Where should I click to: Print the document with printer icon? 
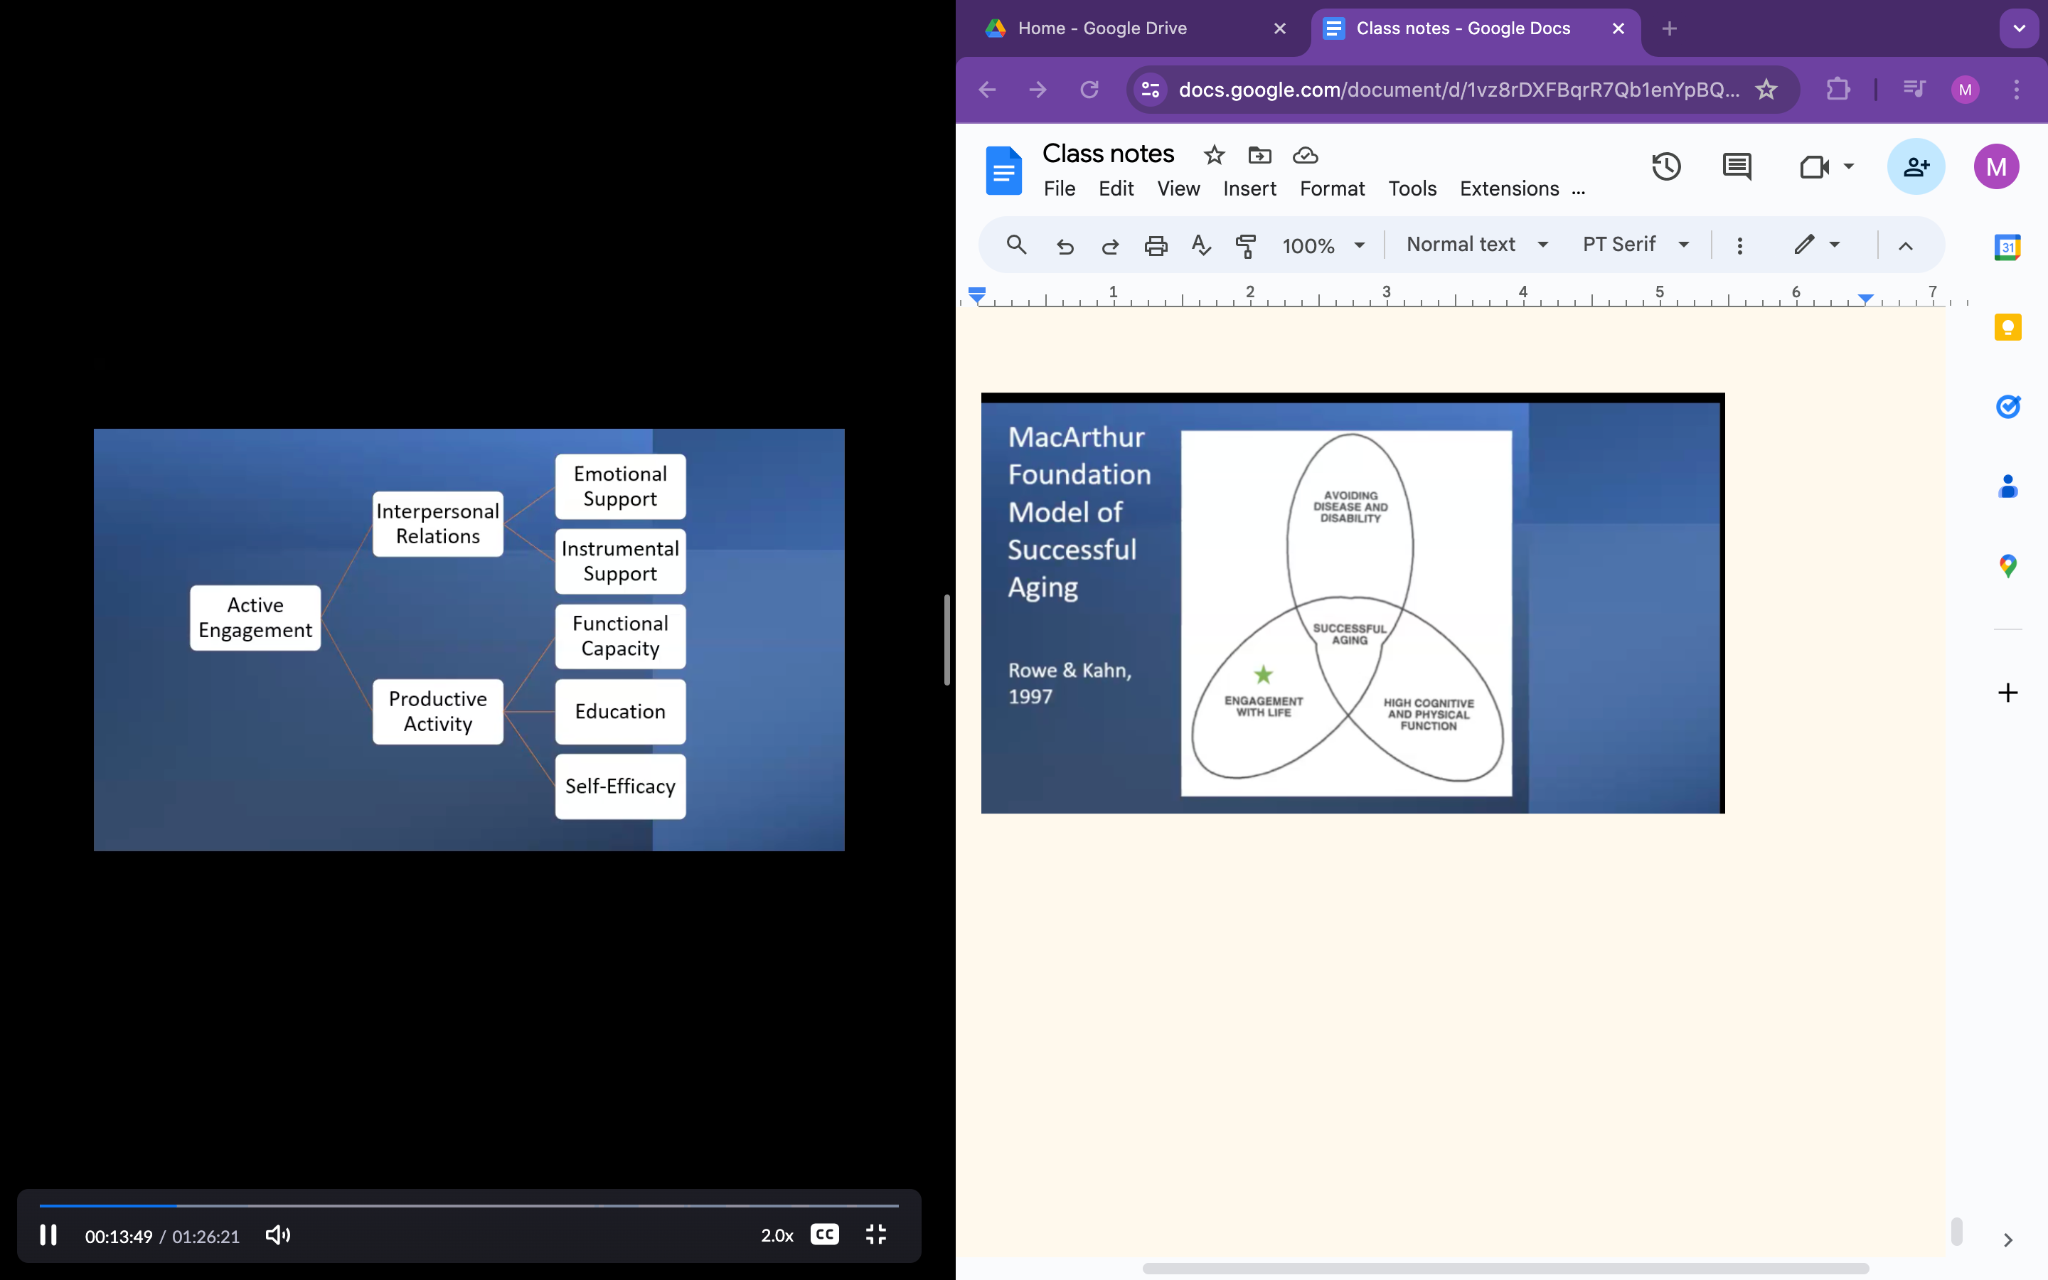click(1156, 246)
